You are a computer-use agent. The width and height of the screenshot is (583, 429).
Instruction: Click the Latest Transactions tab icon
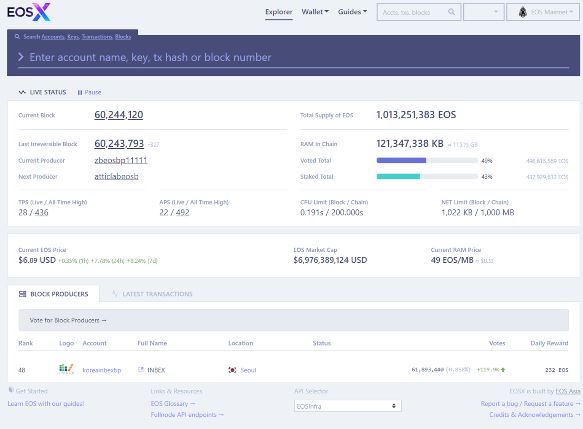pyautogui.click(x=115, y=294)
